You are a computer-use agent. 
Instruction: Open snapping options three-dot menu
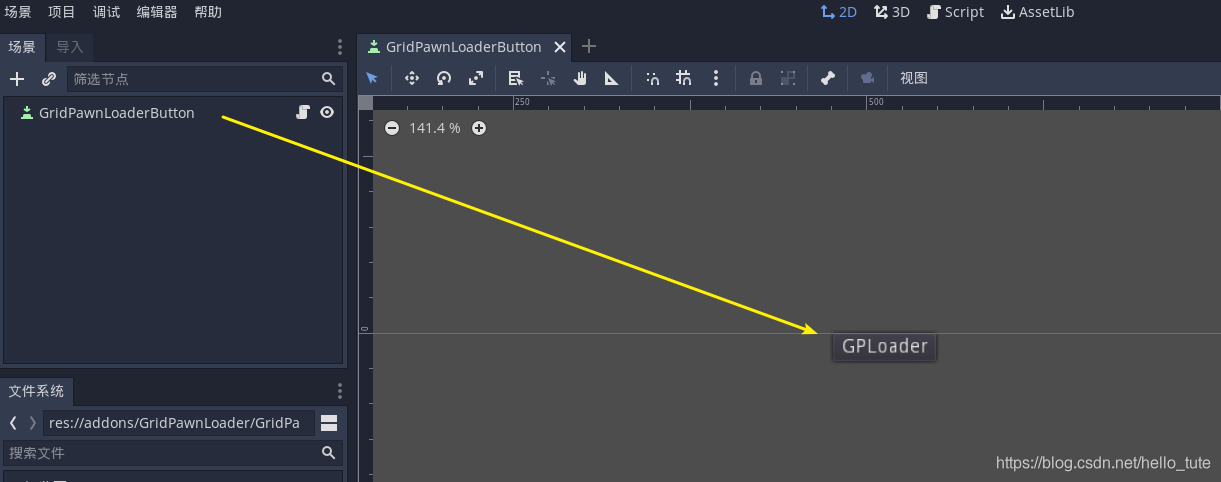coord(716,78)
